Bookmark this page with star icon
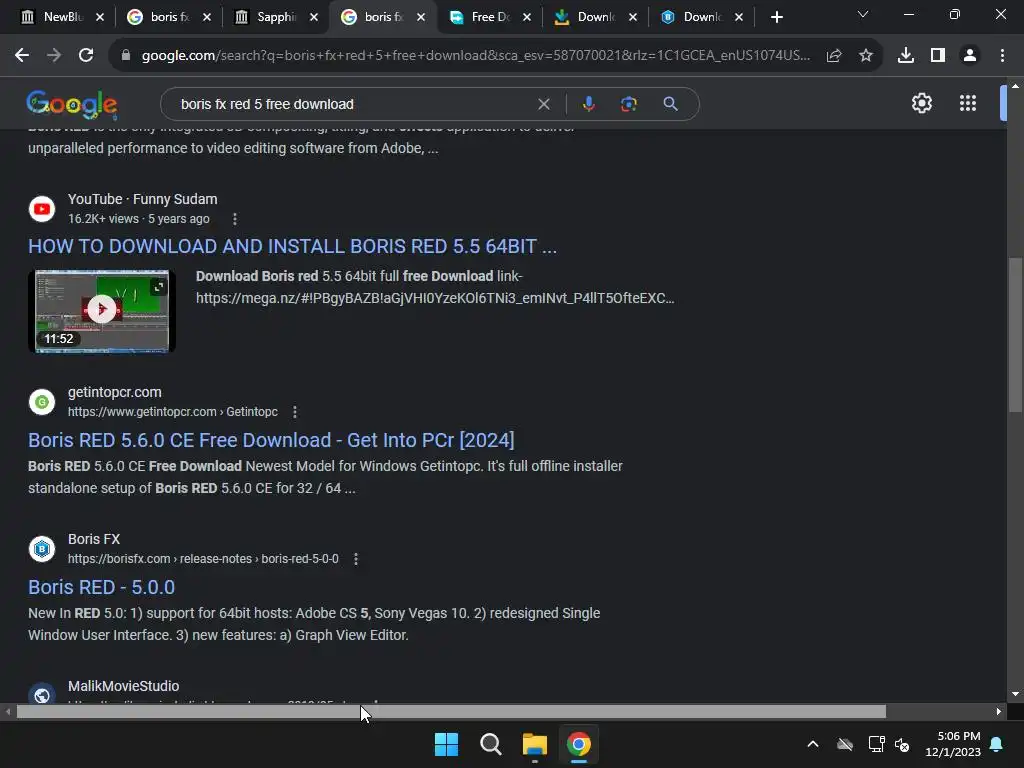This screenshot has width=1024, height=768. point(866,56)
